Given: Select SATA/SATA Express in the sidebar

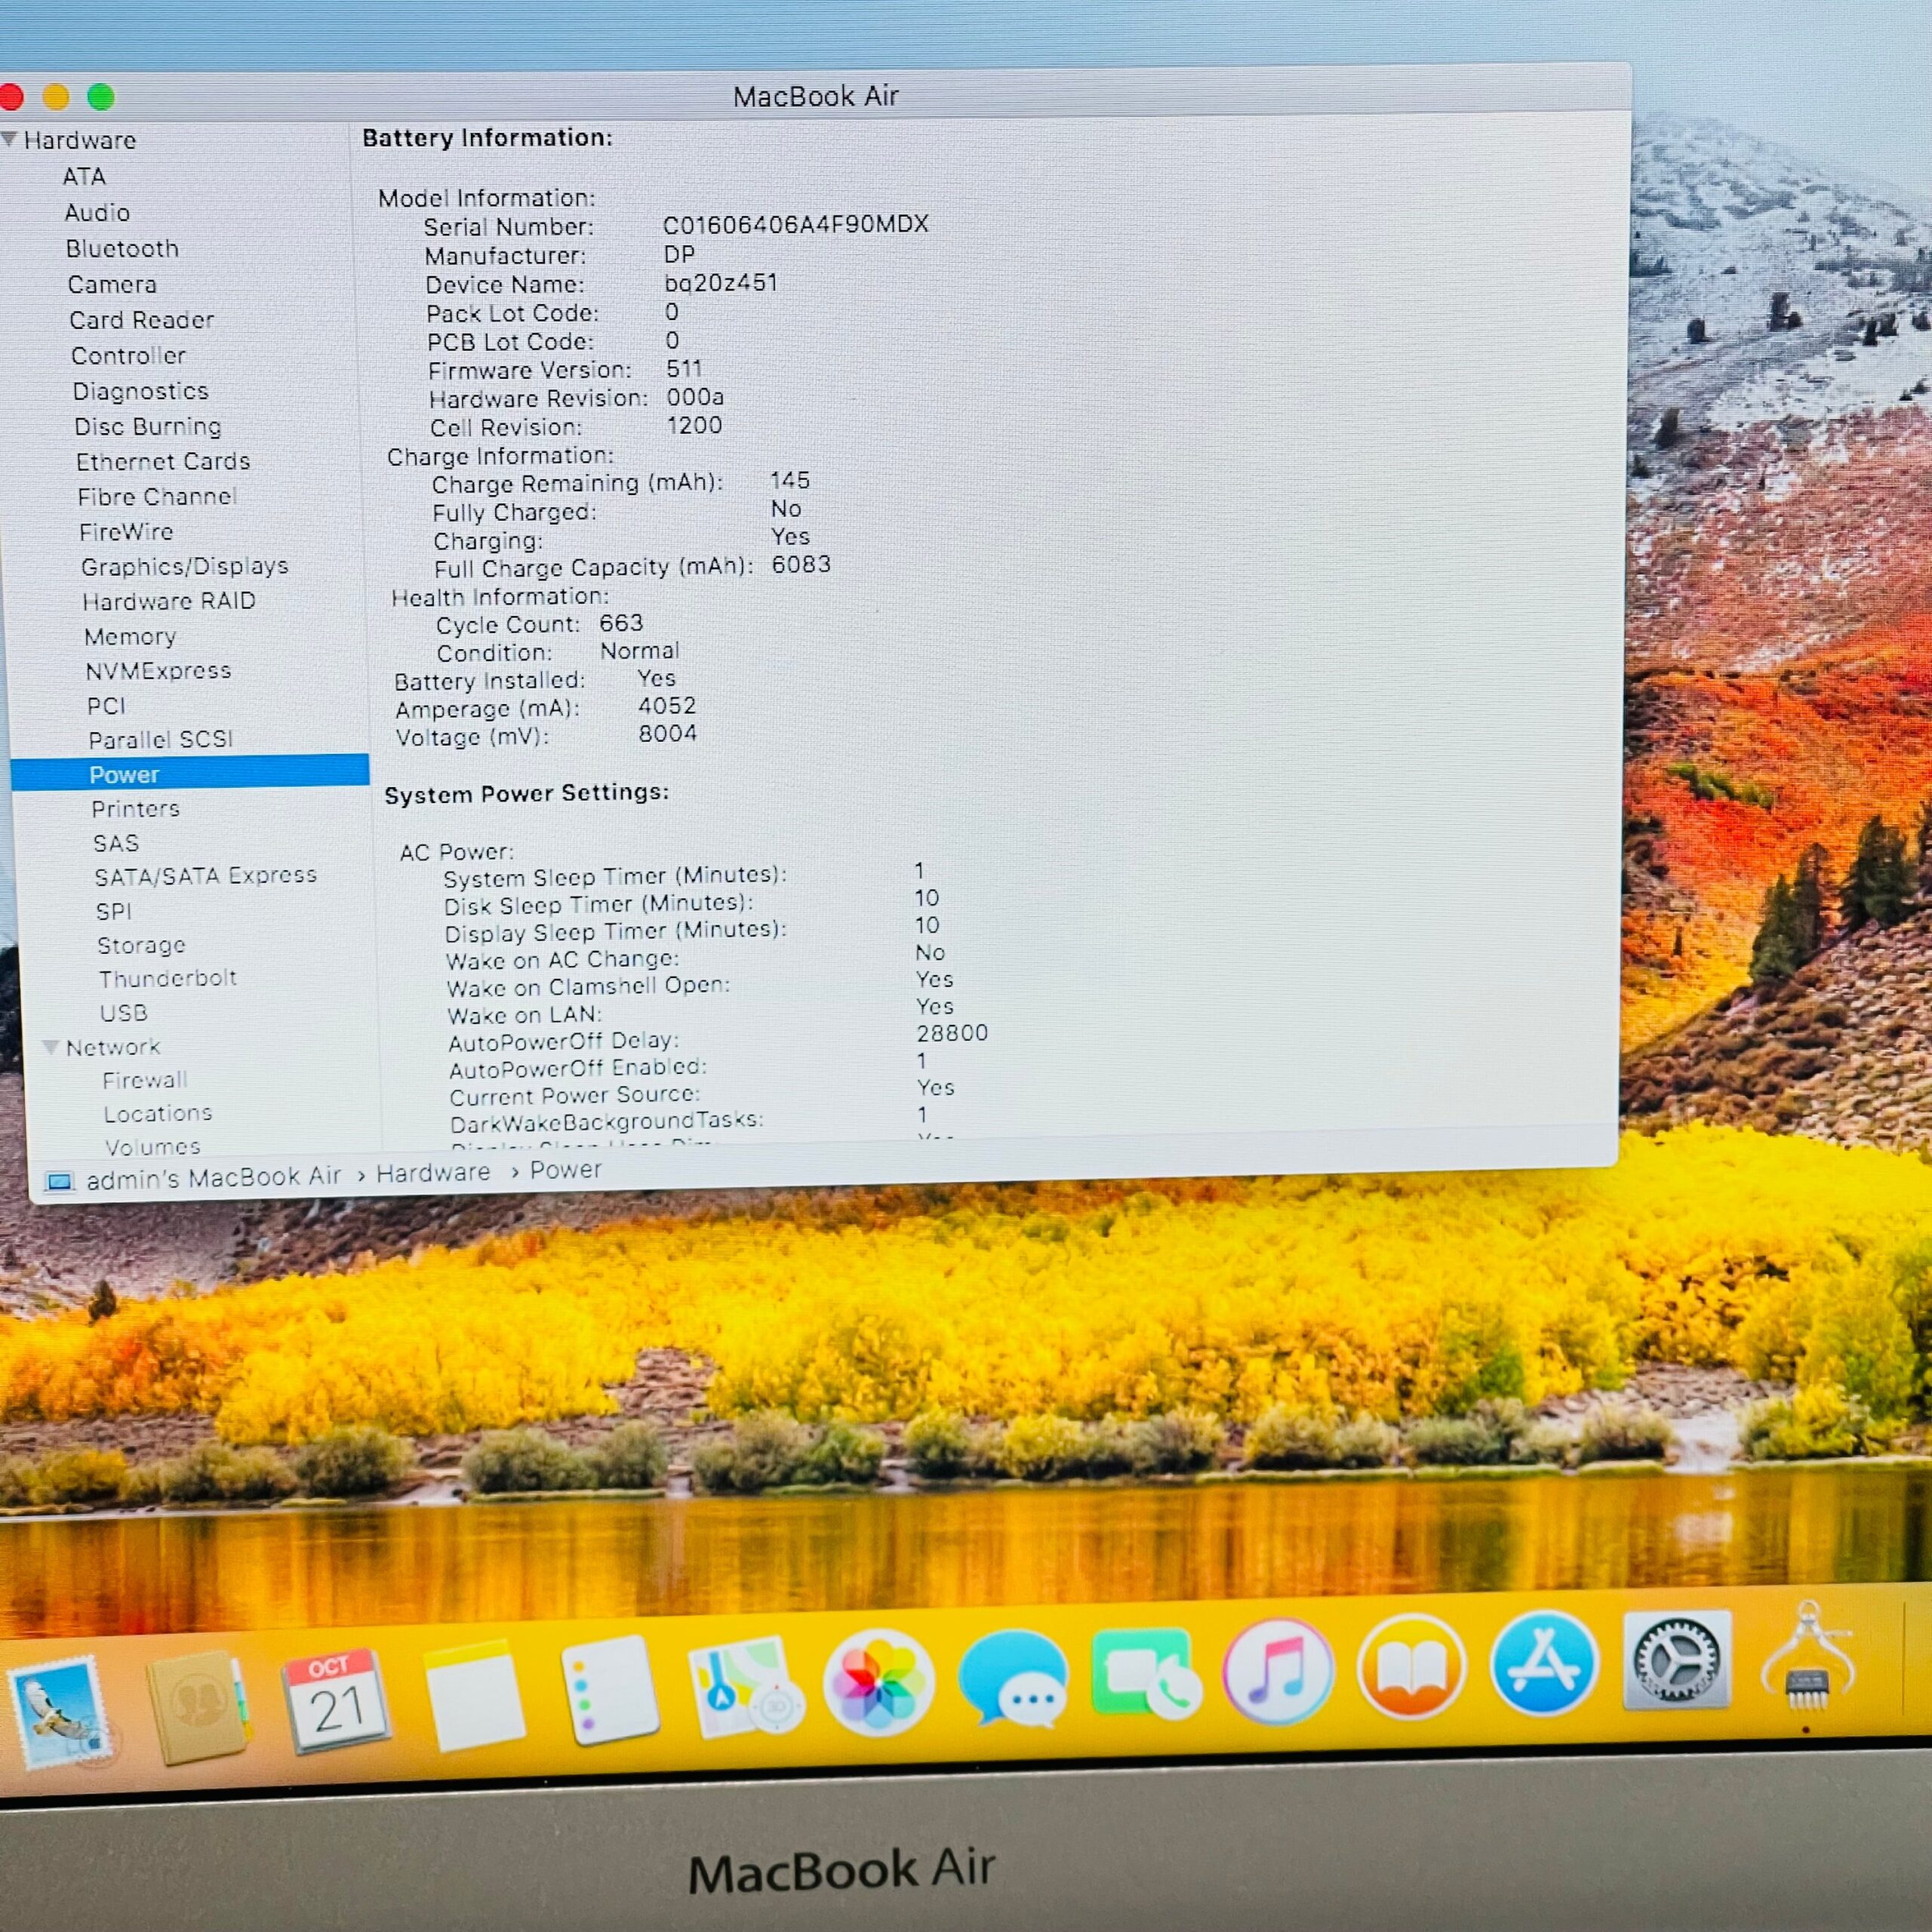Looking at the screenshot, I should pos(205,876).
